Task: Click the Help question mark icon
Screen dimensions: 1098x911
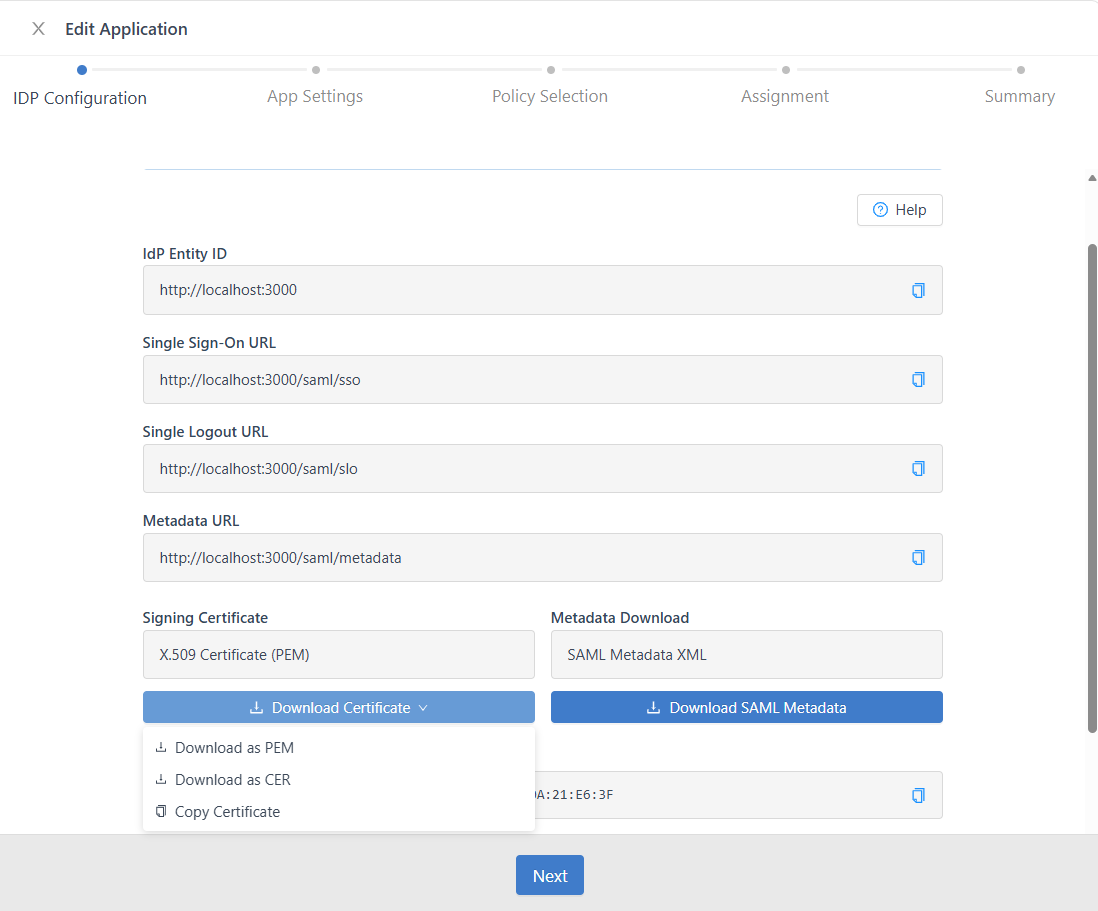Action: [880, 210]
